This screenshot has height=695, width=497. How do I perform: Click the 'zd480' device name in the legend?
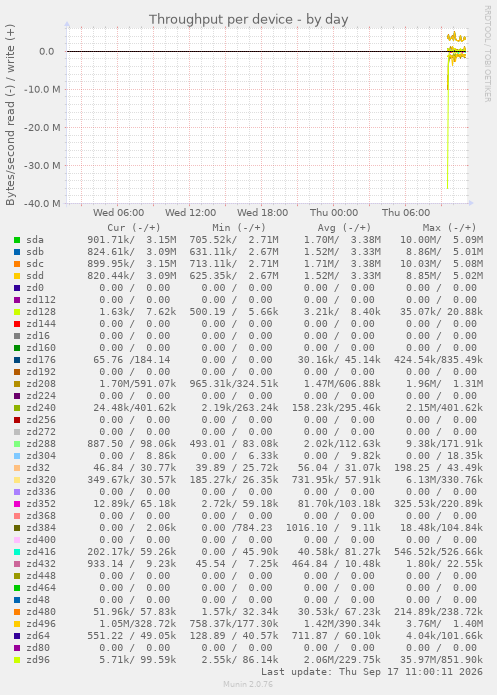[41, 612]
